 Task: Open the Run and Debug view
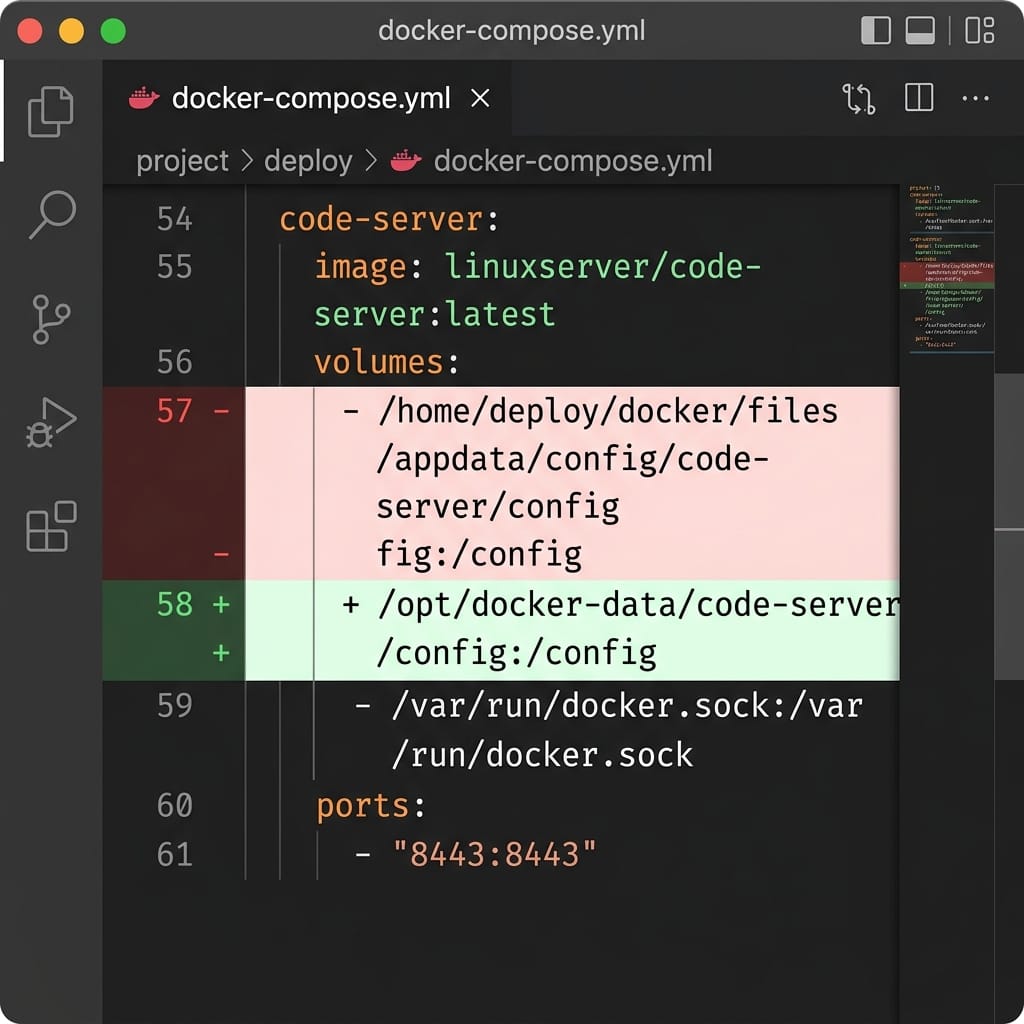click(51, 423)
